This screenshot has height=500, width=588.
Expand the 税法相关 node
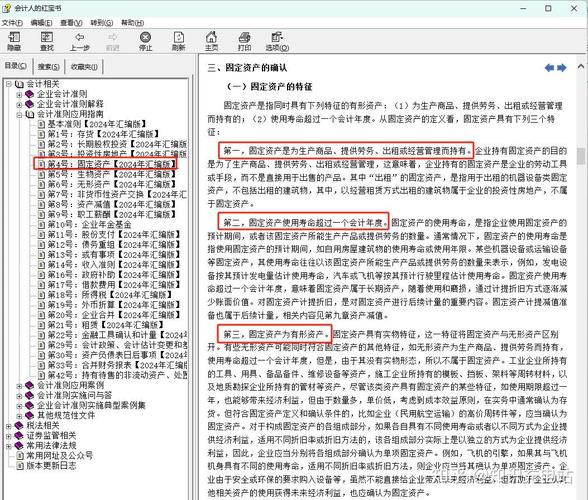pos(9,426)
